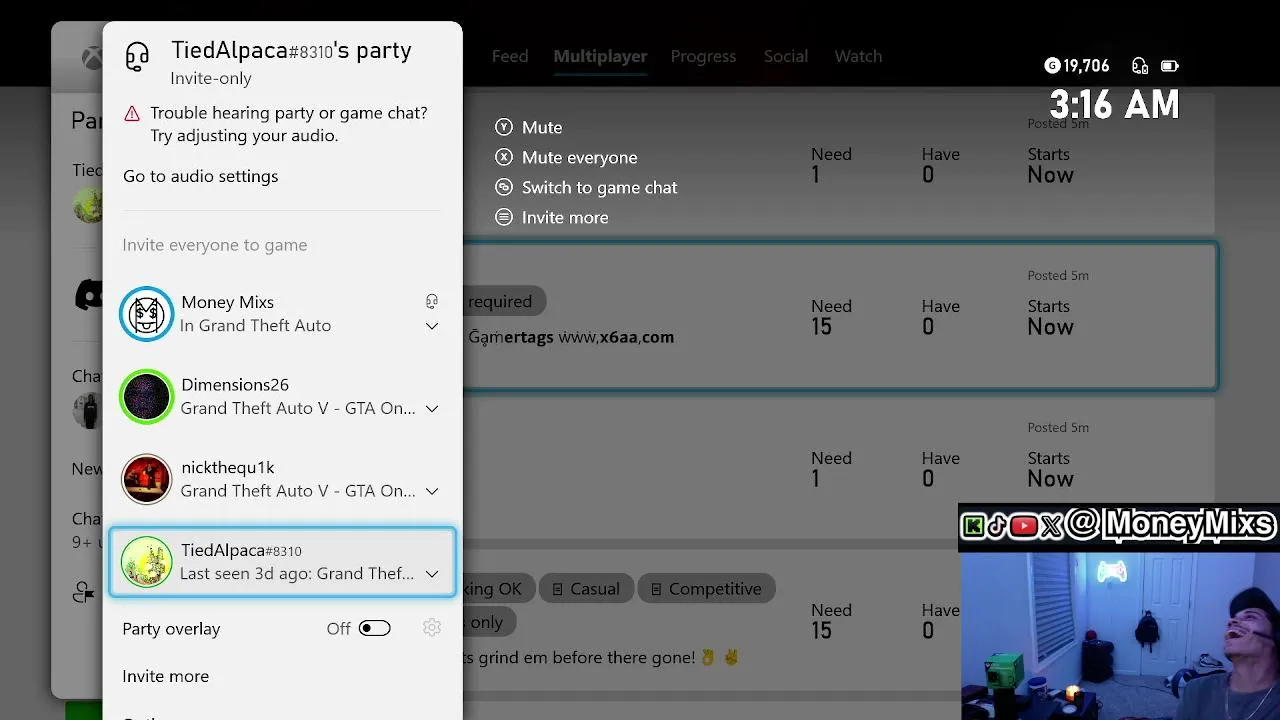Select Switch to game chat
This screenshot has width=1280, height=720.
[x=599, y=187]
